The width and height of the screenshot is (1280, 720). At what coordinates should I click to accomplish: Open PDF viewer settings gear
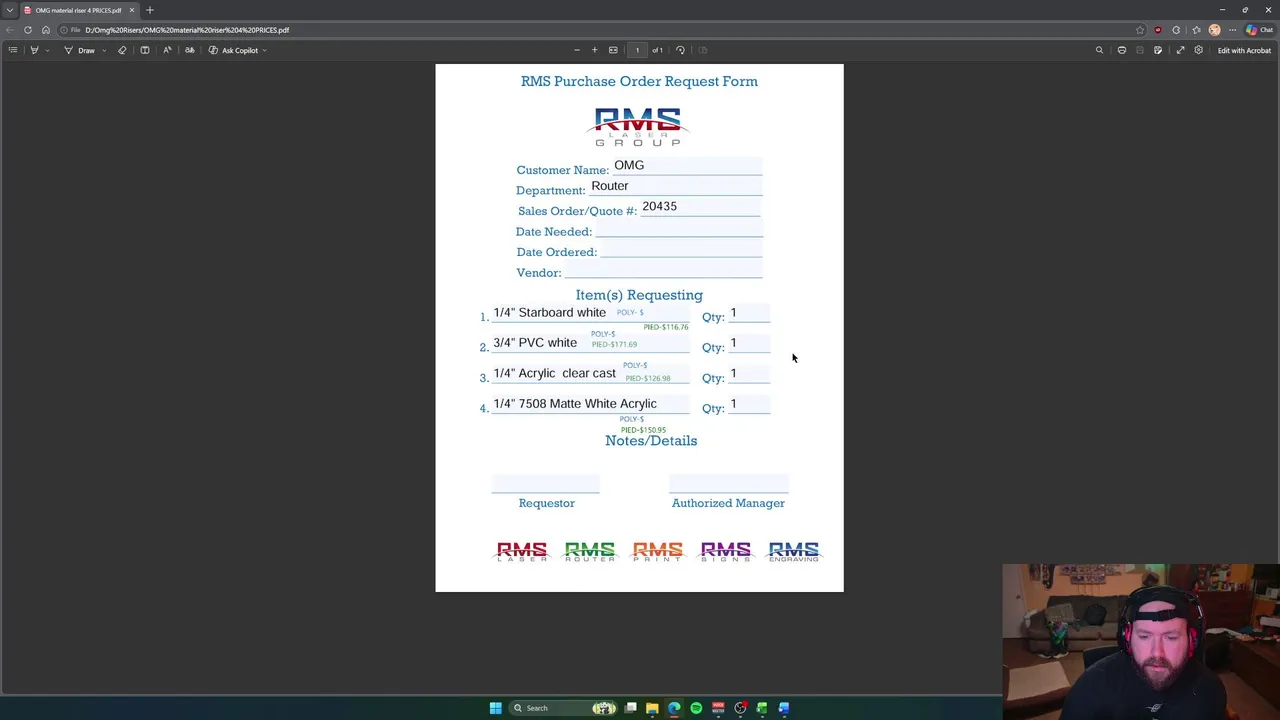click(x=1198, y=50)
